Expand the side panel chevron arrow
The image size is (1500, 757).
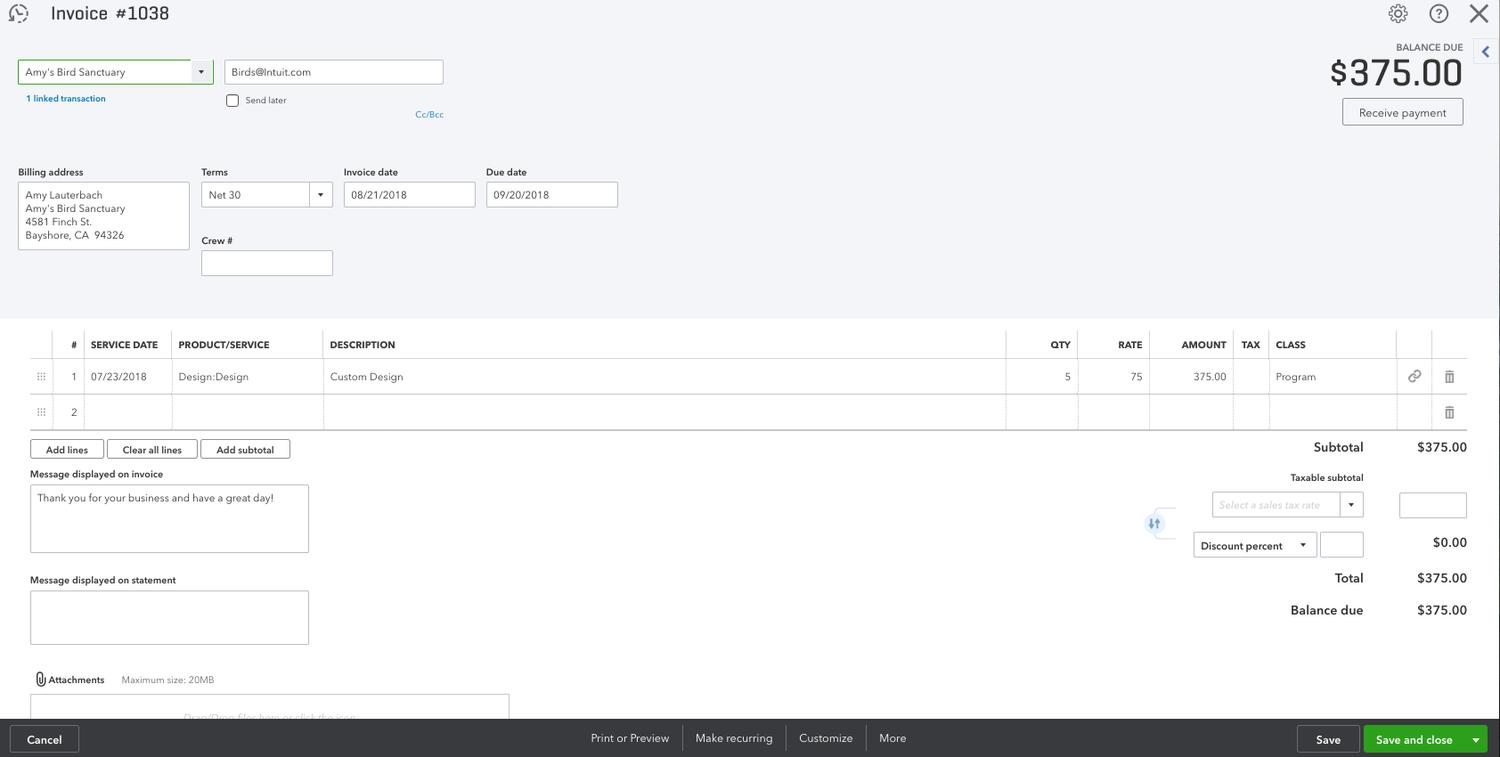click(x=1485, y=52)
